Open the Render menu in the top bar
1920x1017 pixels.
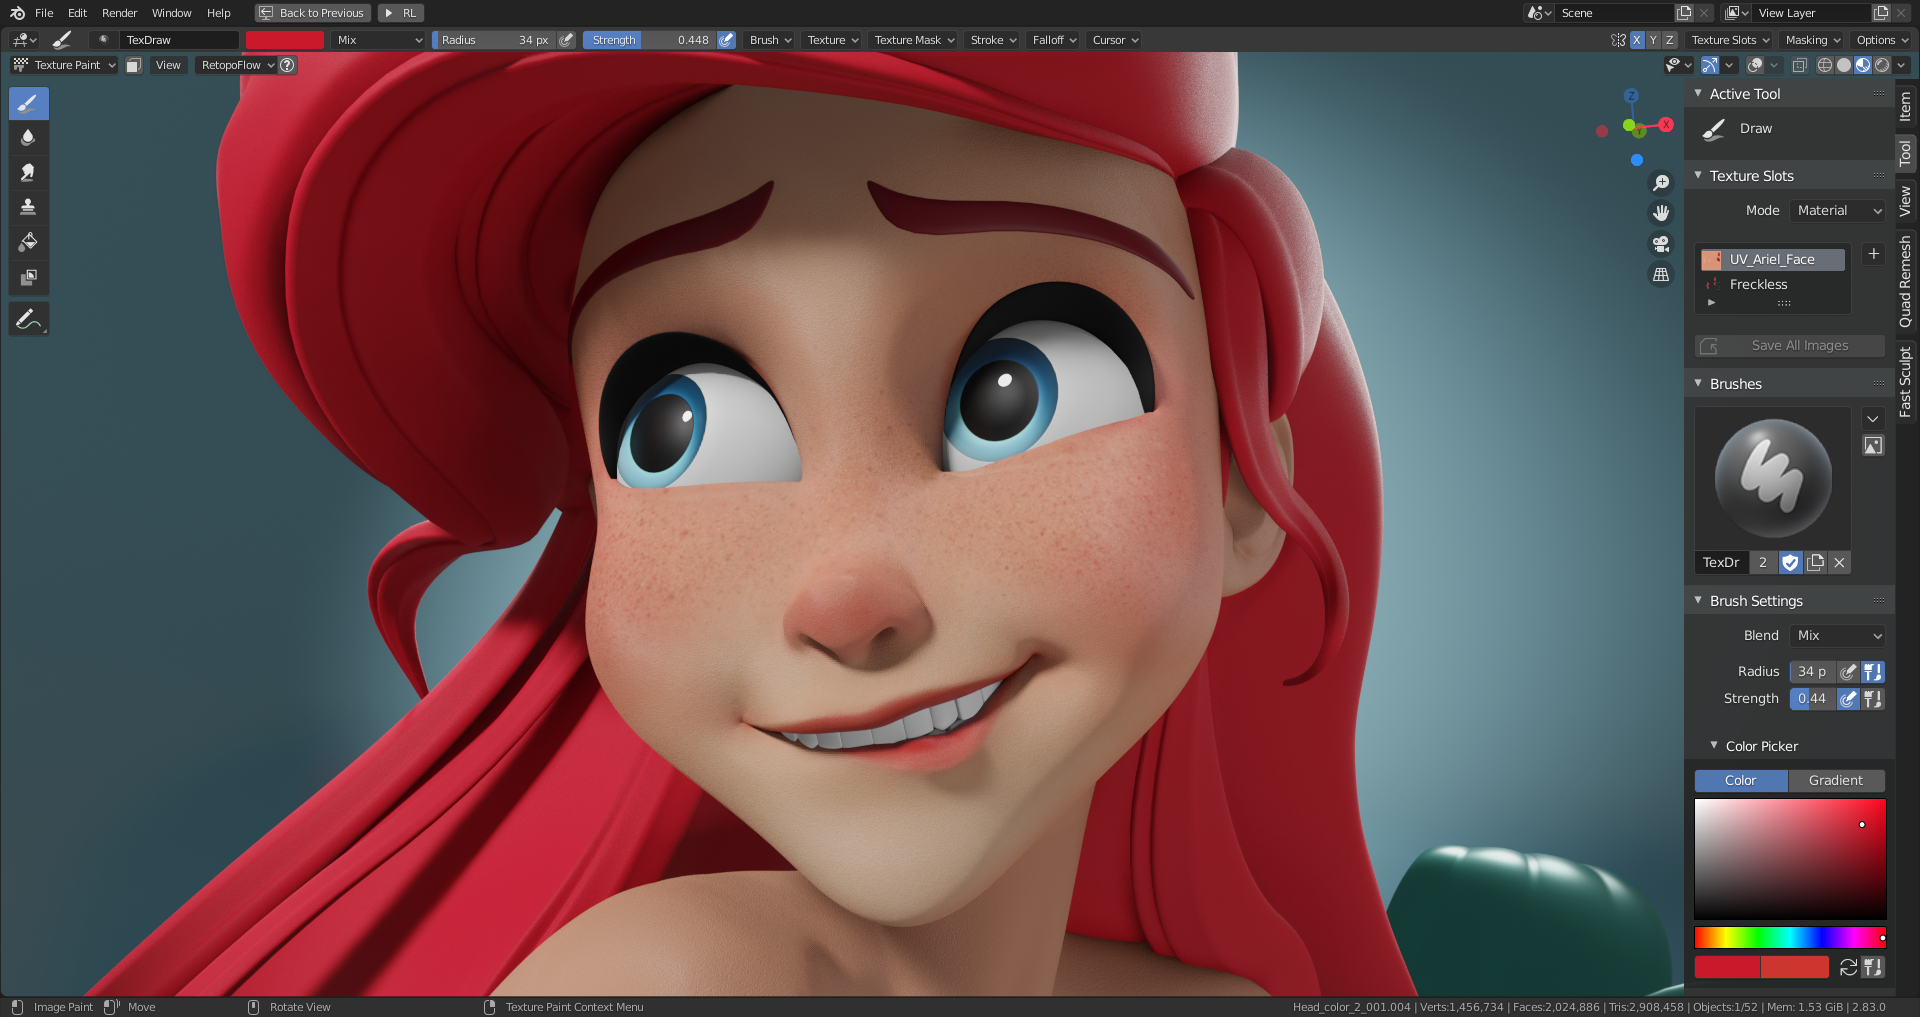pyautogui.click(x=119, y=13)
